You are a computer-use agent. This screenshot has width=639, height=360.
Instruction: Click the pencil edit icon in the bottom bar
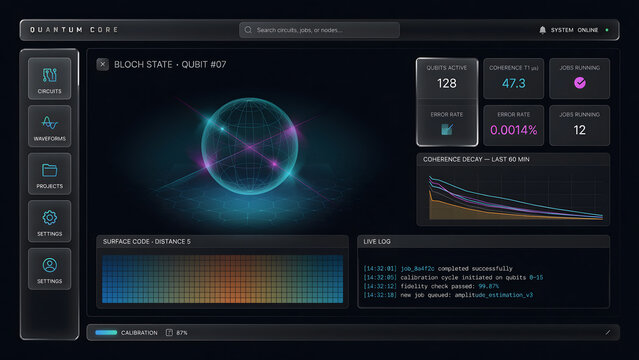pyautogui.click(x=608, y=333)
